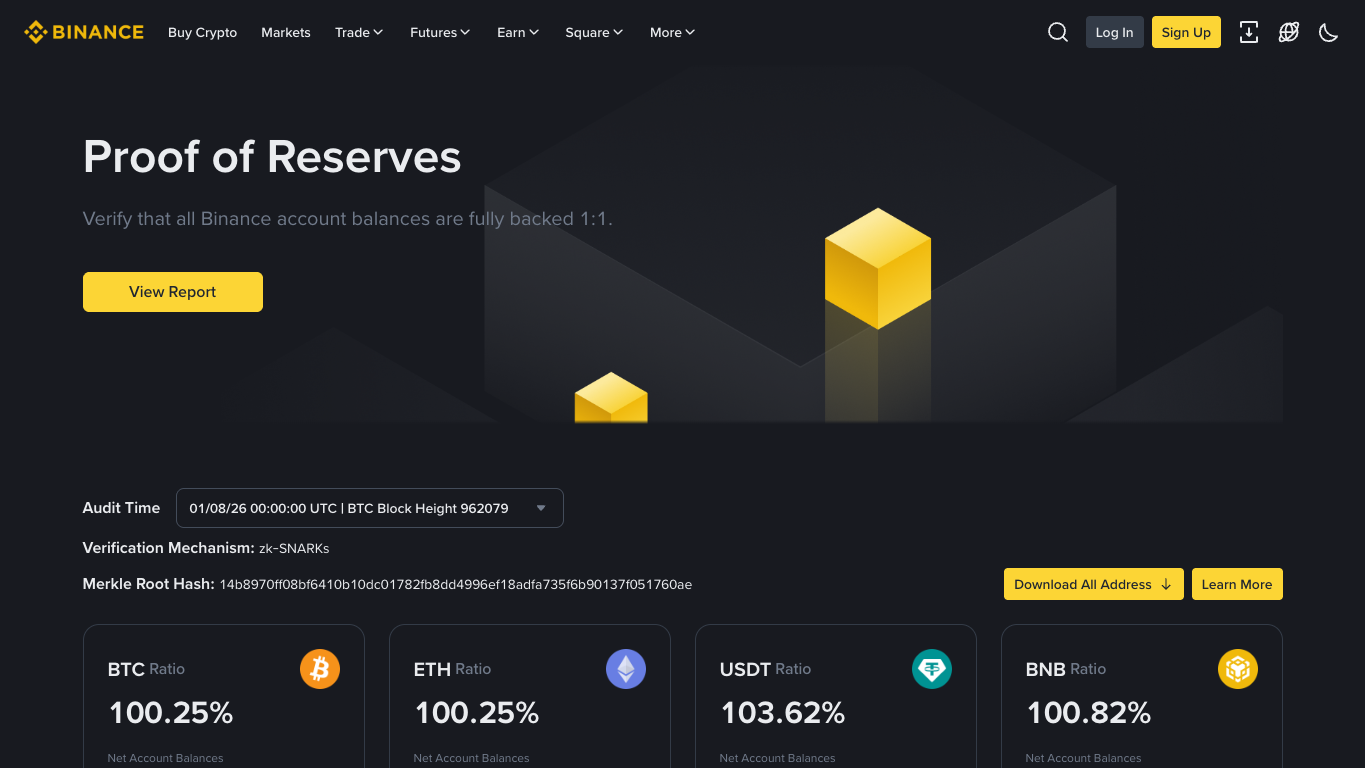Open Buy Crypto page
1365x768 pixels.
click(202, 32)
